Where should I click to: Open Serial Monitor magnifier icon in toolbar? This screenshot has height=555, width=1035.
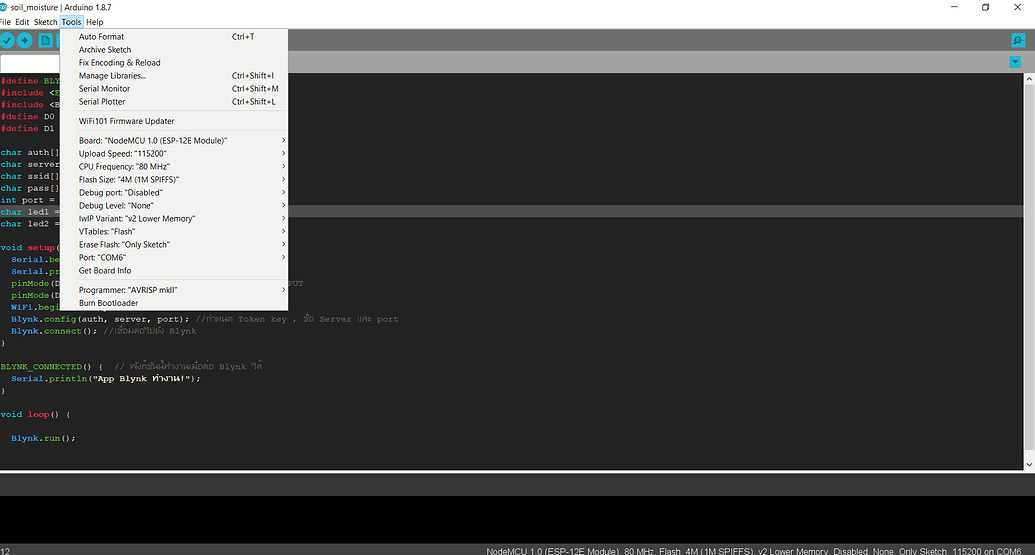click(x=1018, y=40)
